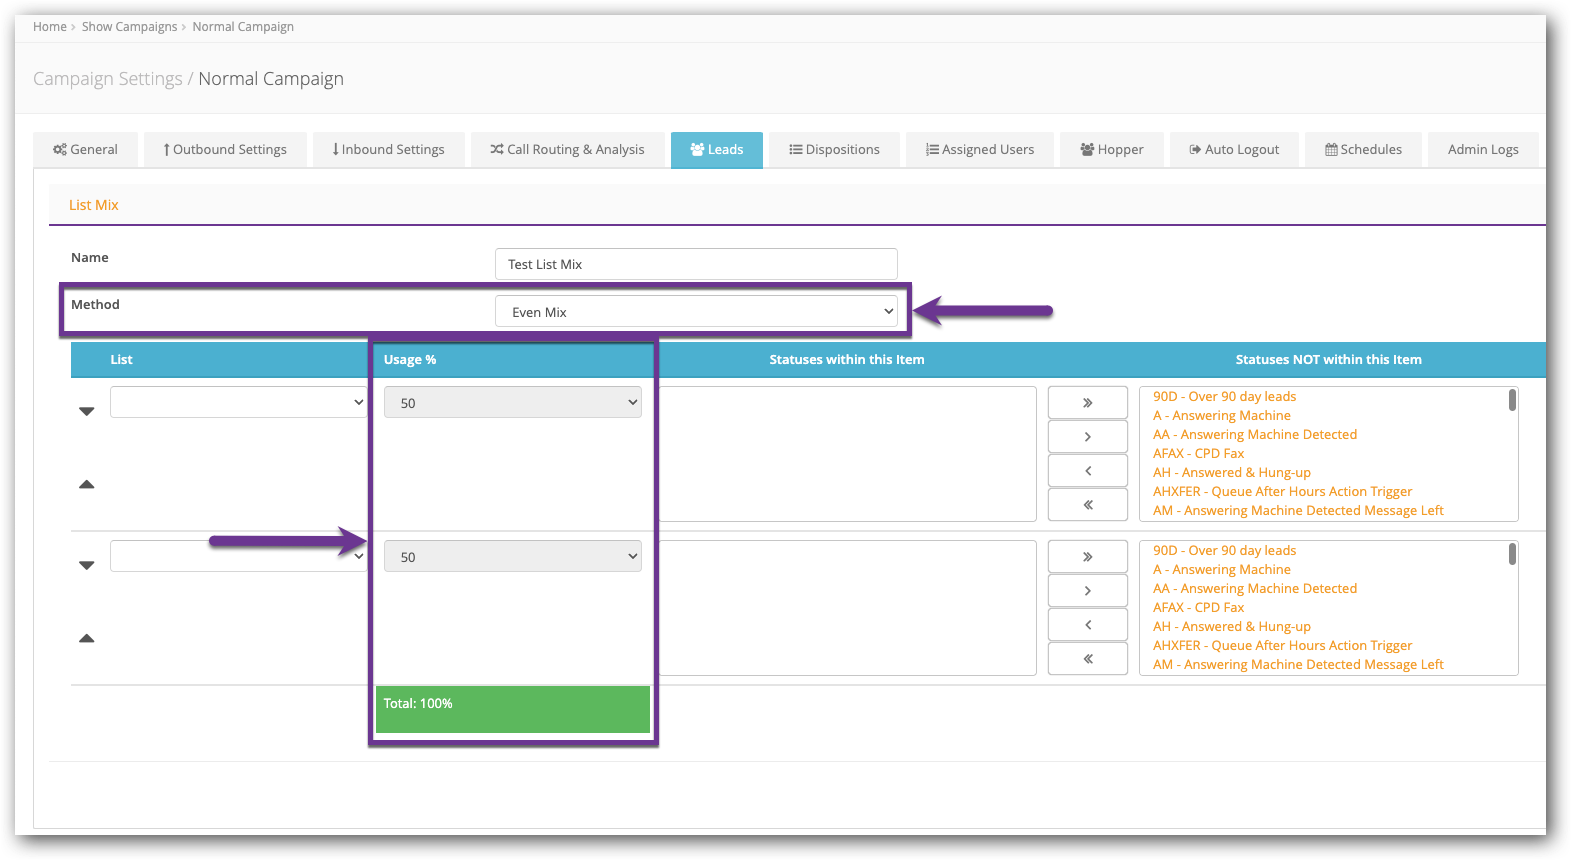Click single right arrow in first row
The image size is (1571, 860).
coord(1087,437)
